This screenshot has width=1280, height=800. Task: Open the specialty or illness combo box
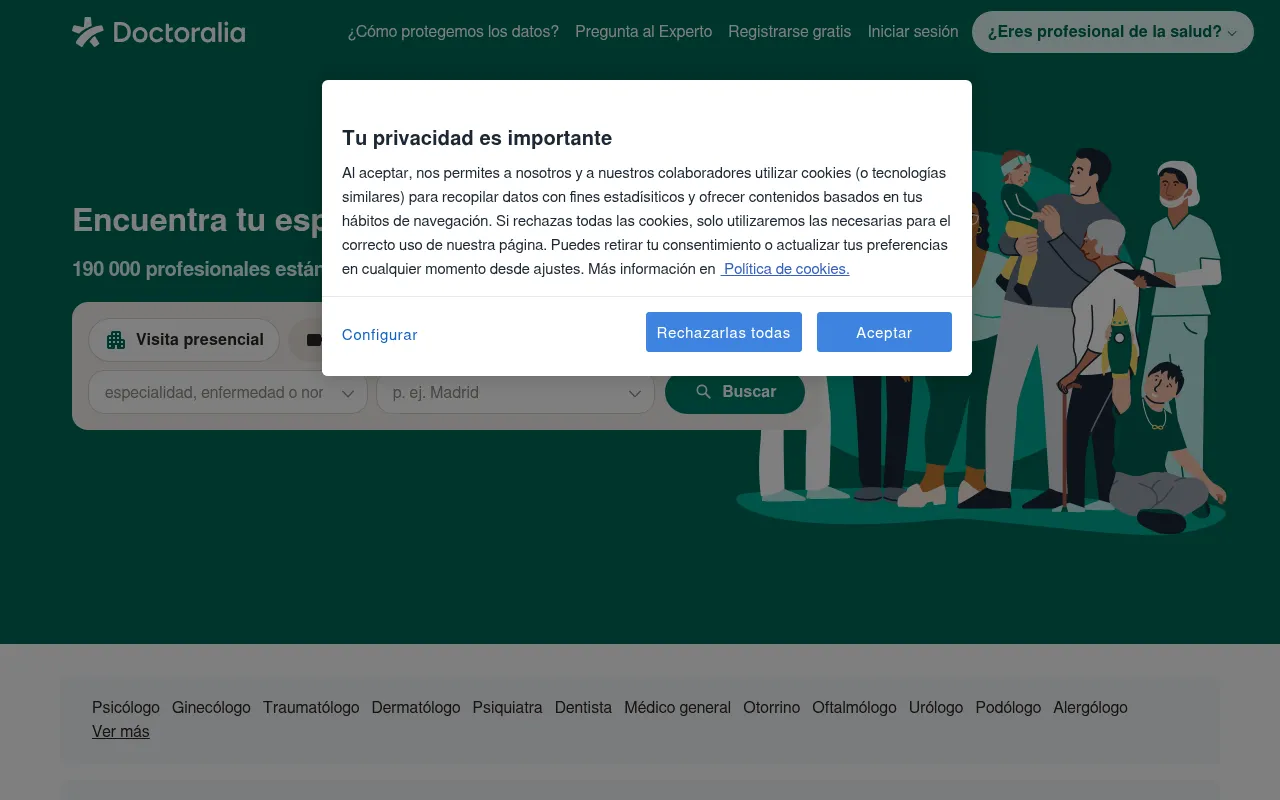228,393
